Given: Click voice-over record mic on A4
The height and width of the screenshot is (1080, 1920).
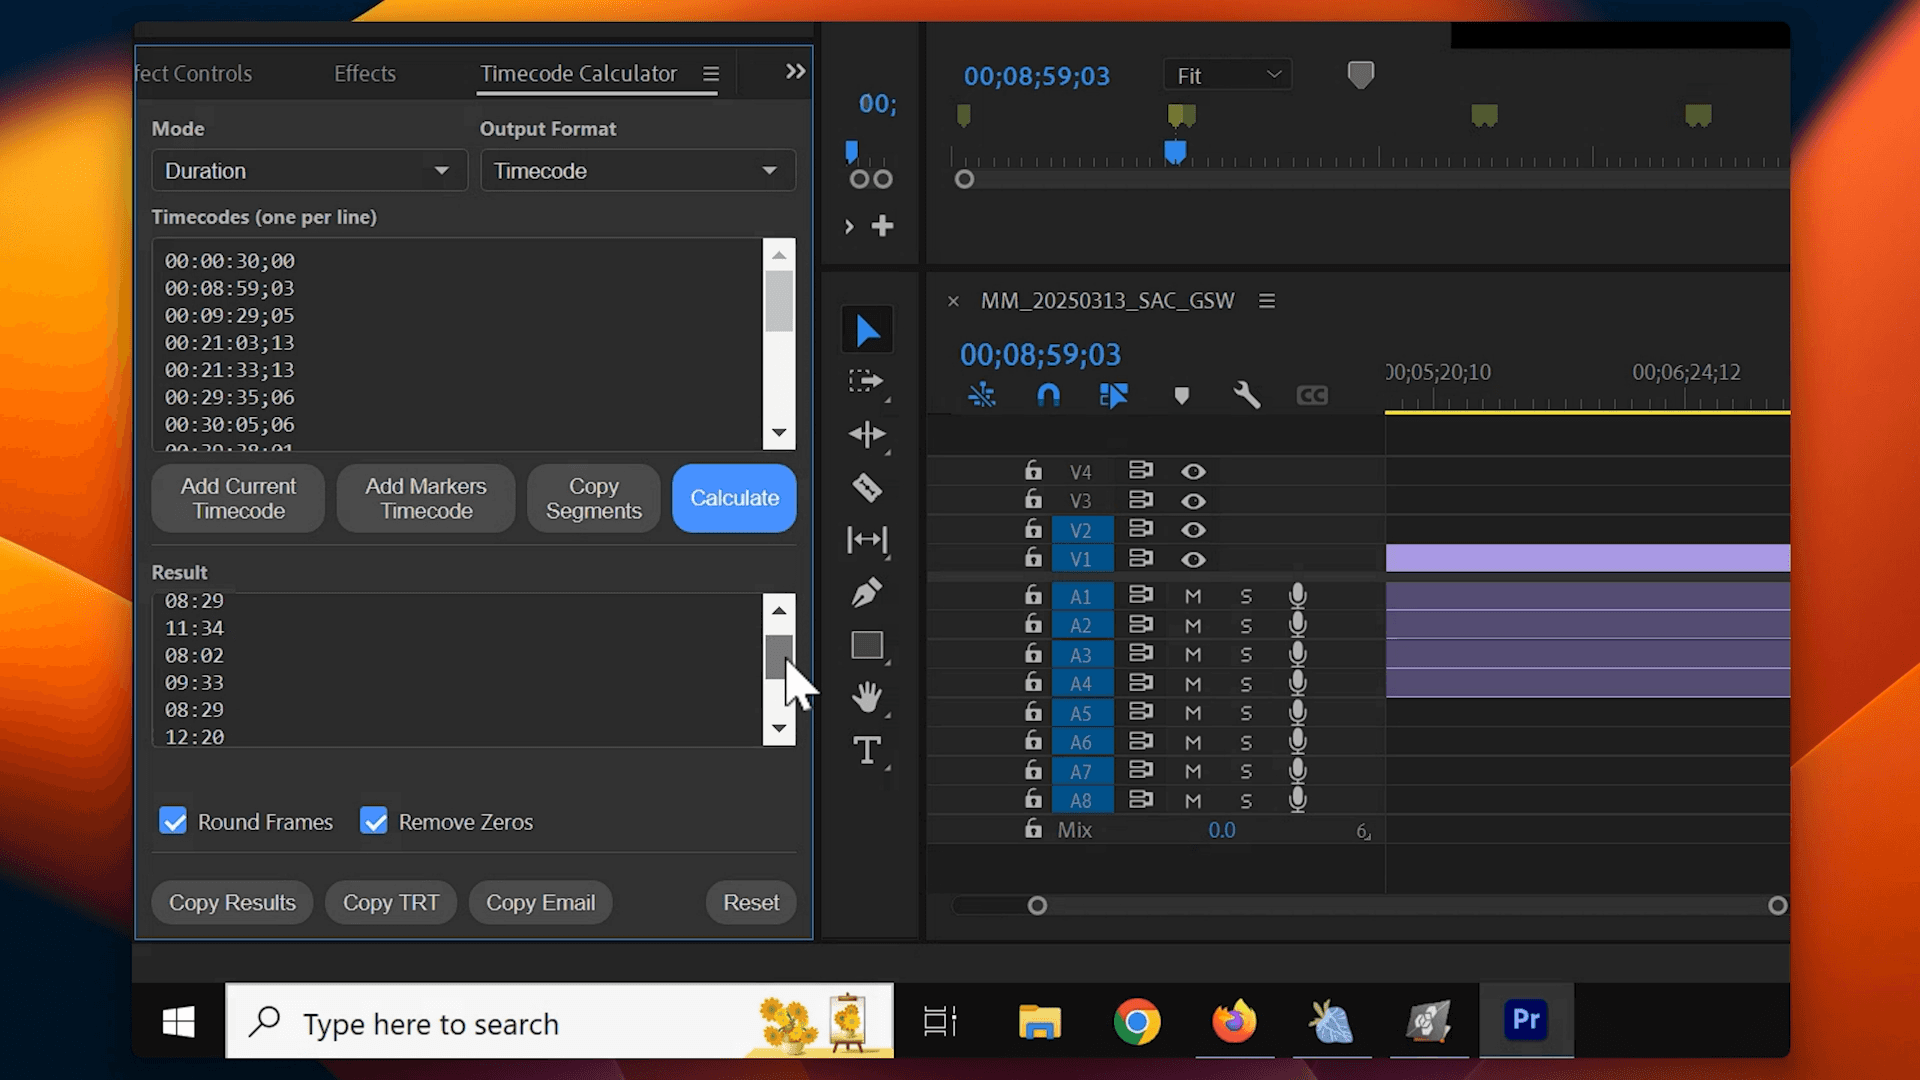Looking at the screenshot, I should [x=1297, y=684].
